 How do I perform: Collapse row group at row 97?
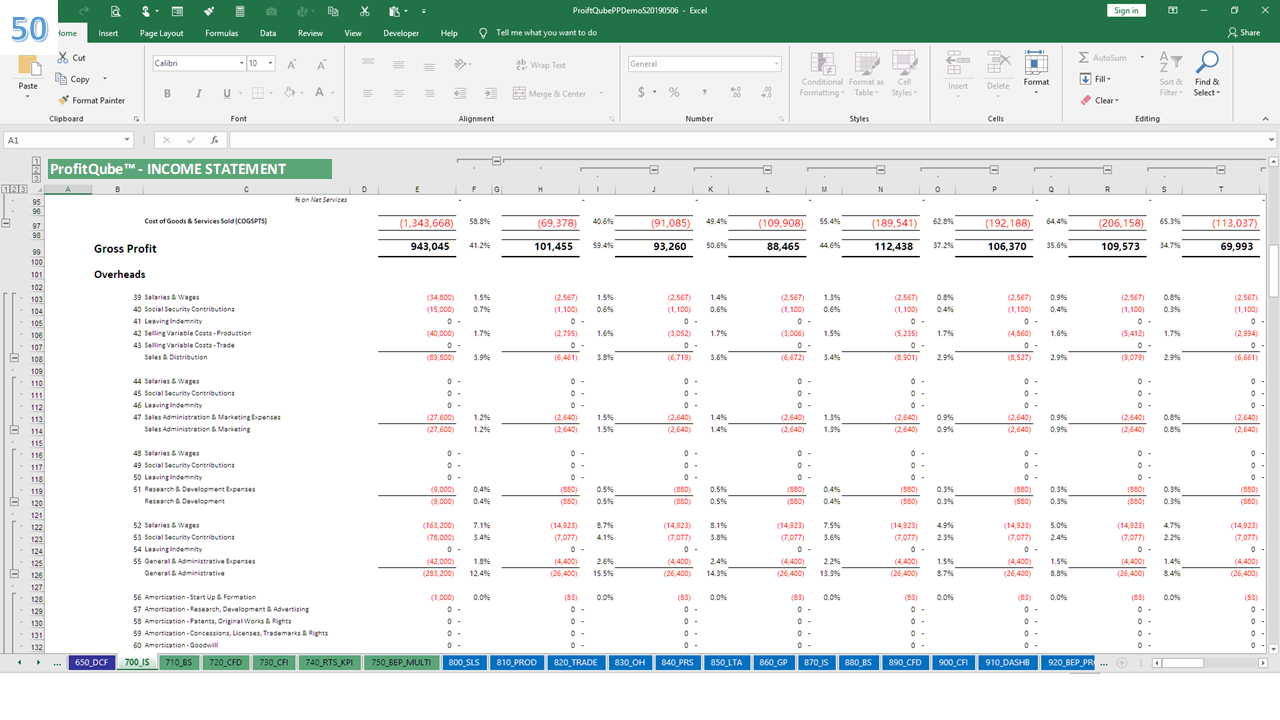6,223
